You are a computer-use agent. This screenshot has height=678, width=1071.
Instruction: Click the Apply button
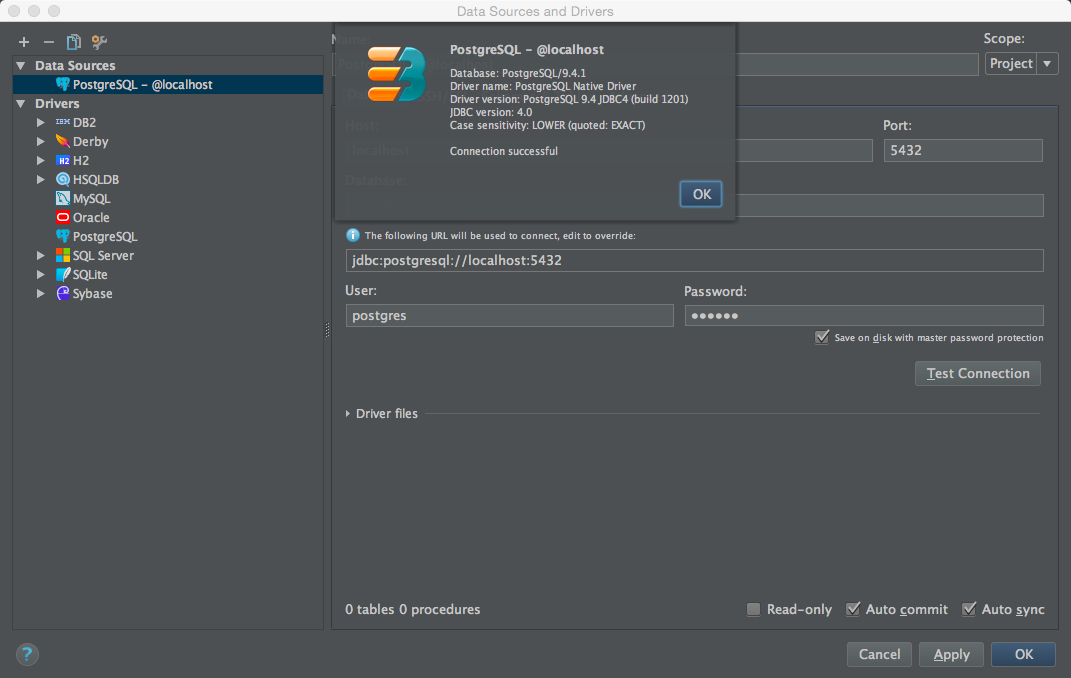(x=951, y=654)
